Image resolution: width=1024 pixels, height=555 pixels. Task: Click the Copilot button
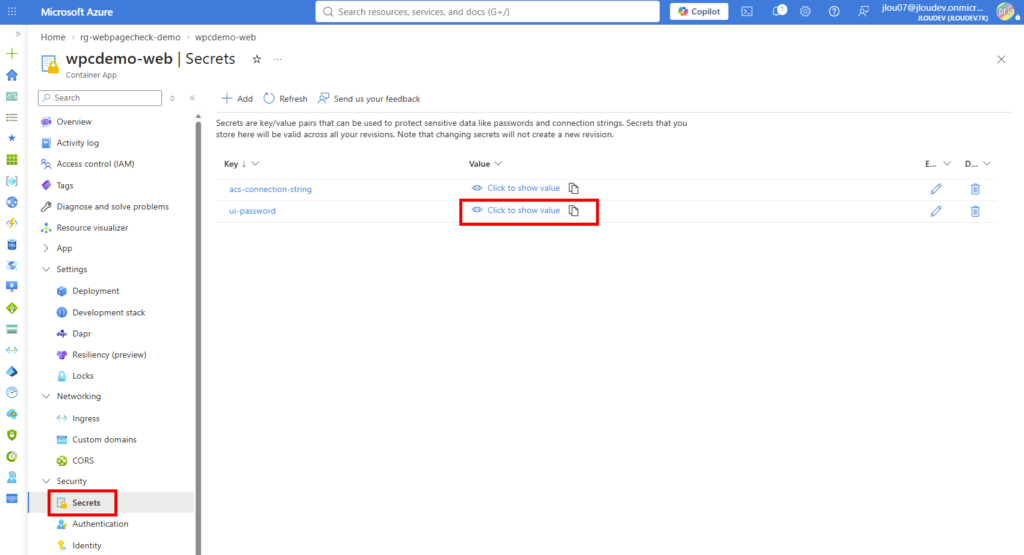(699, 11)
